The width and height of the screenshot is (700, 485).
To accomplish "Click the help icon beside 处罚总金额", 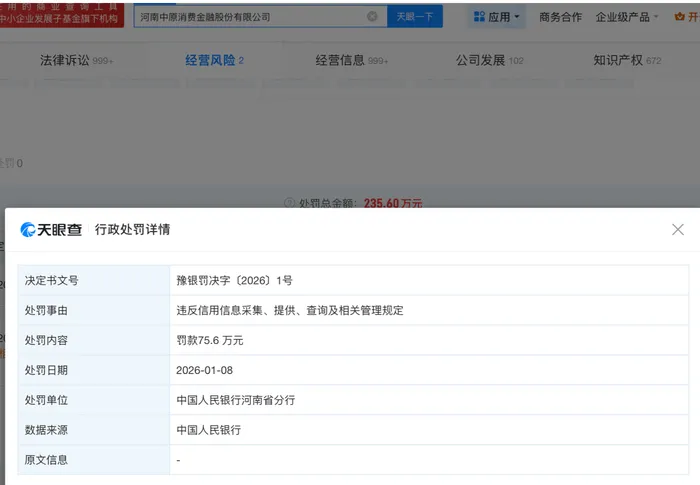I will 289,203.
